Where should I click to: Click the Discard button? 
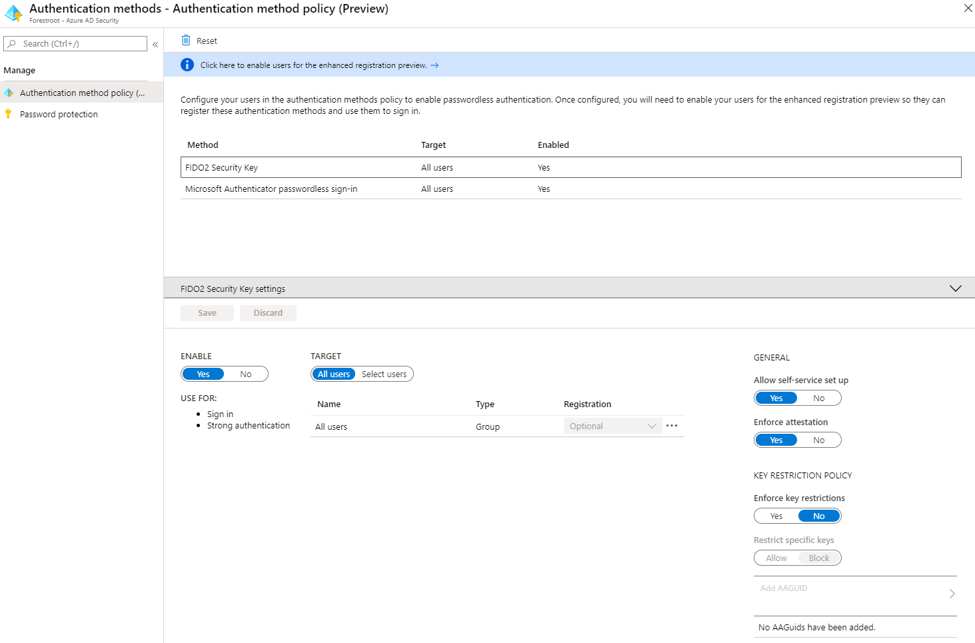(268, 313)
